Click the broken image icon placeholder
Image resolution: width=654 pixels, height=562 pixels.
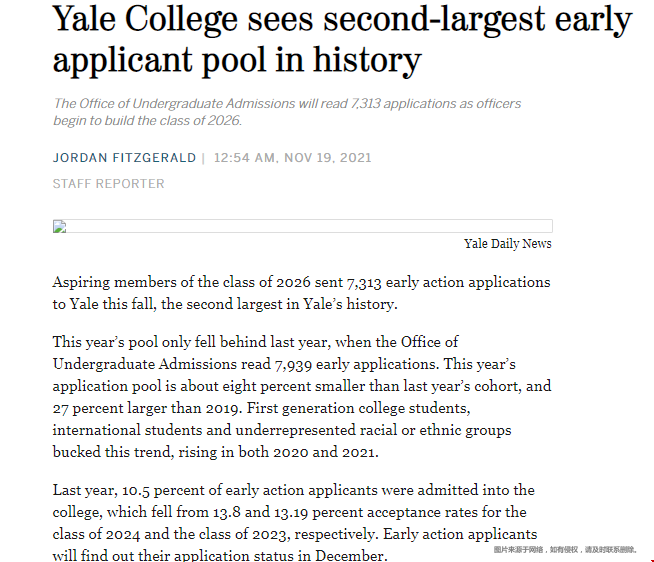tap(60, 227)
